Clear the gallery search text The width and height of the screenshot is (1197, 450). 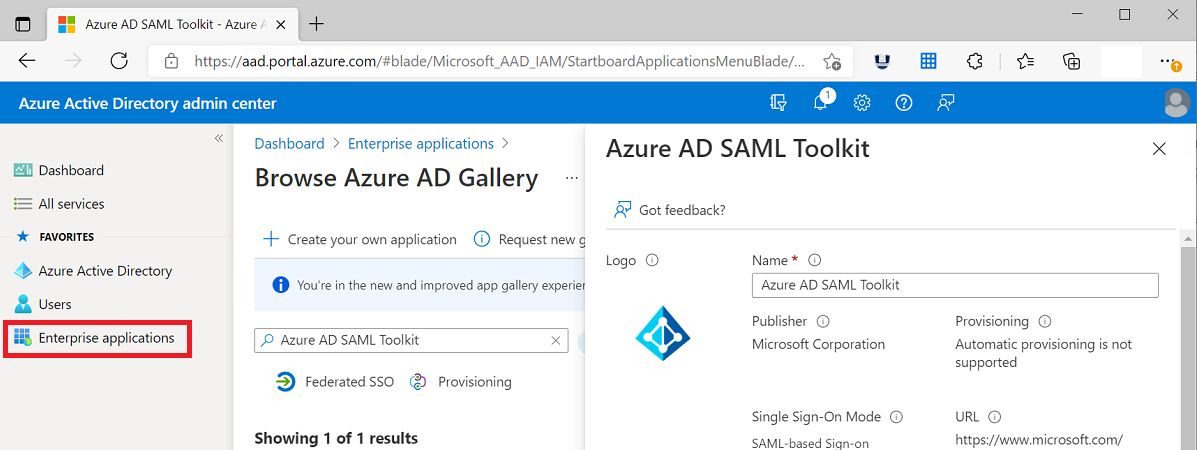pos(556,341)
